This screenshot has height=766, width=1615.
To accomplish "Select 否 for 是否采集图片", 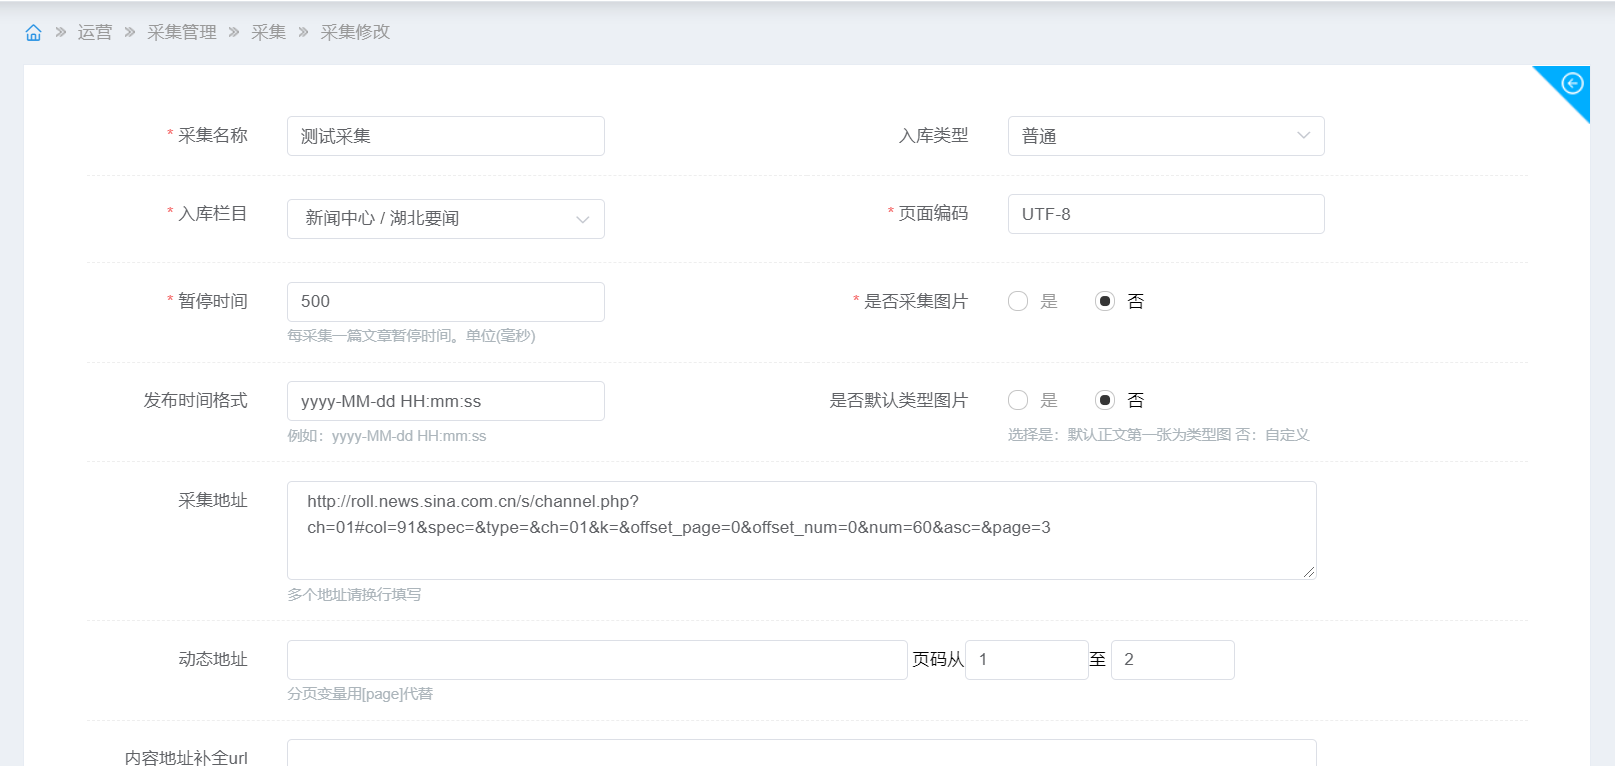I will [1105, 301].
